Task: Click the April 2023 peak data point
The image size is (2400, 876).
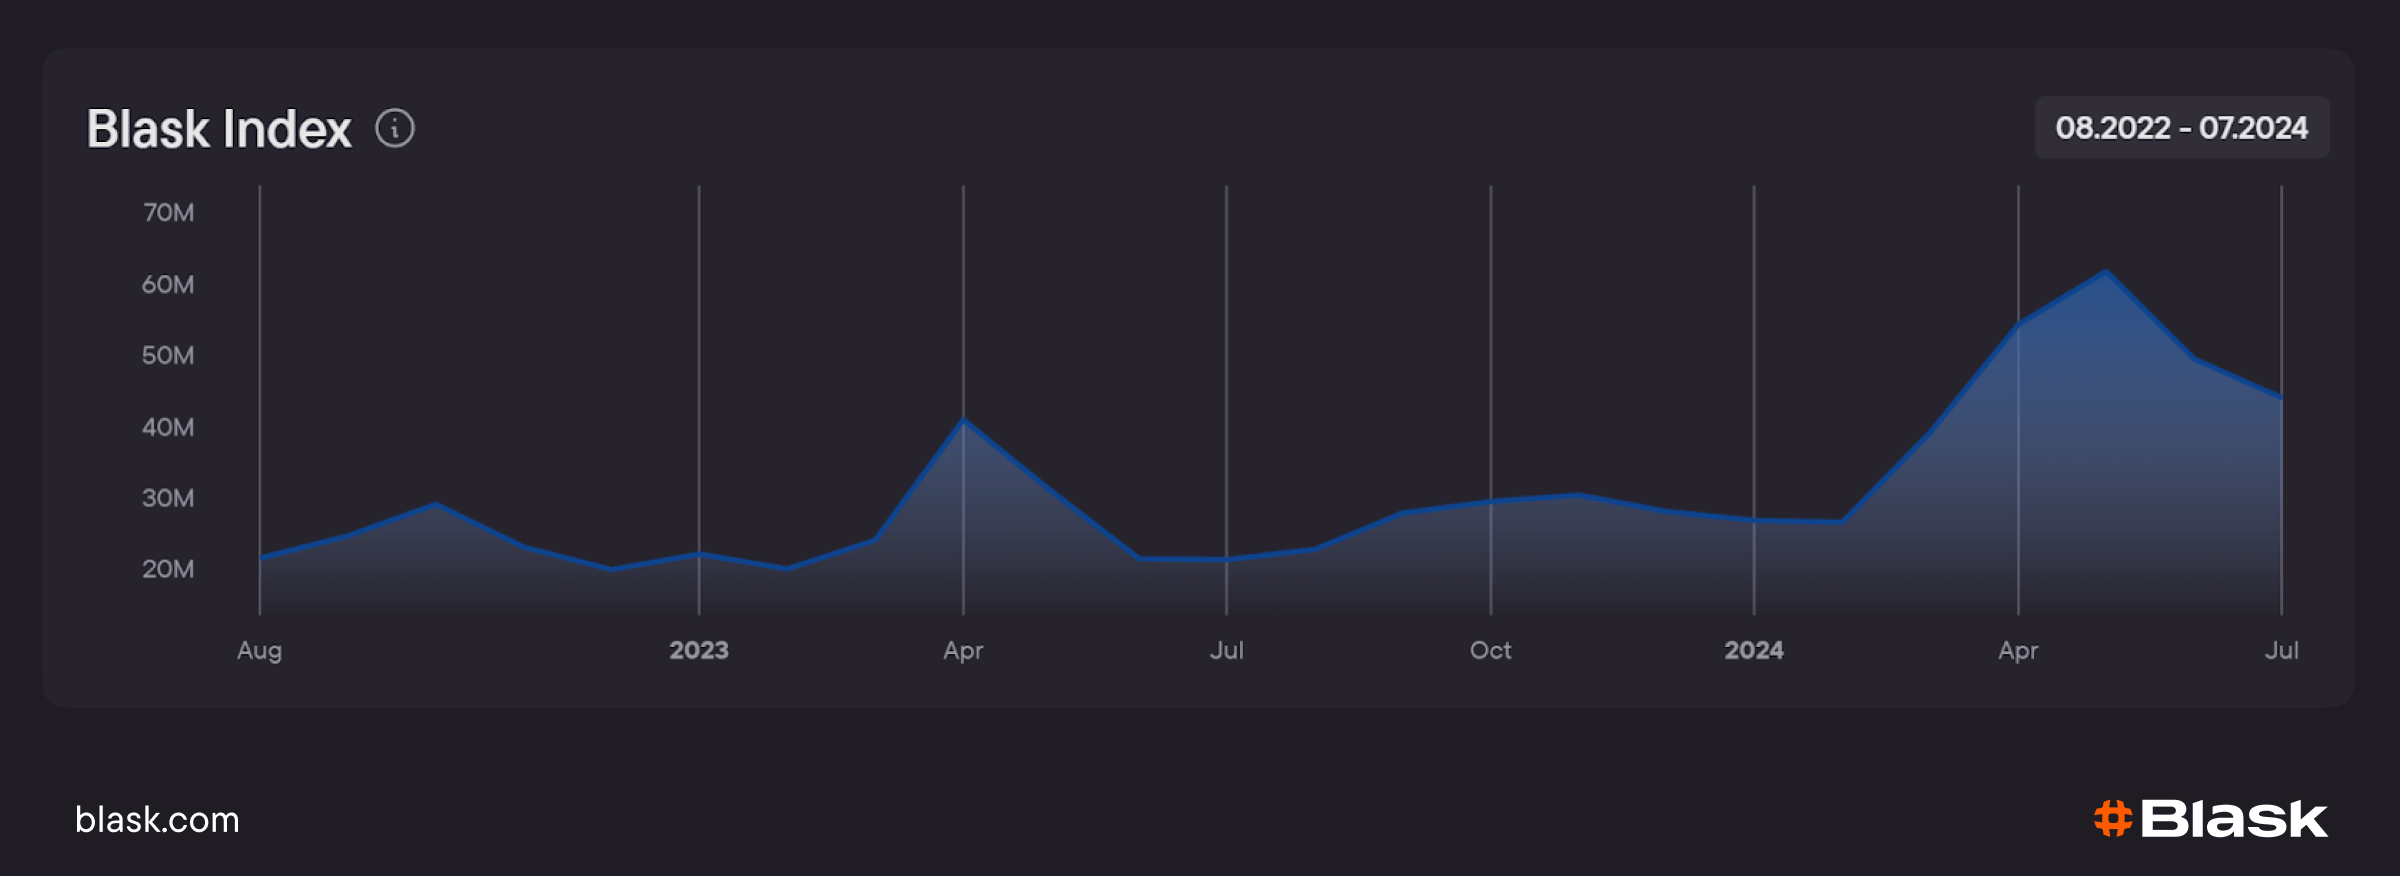Action: pyautogui.click(x=963, y=420)
